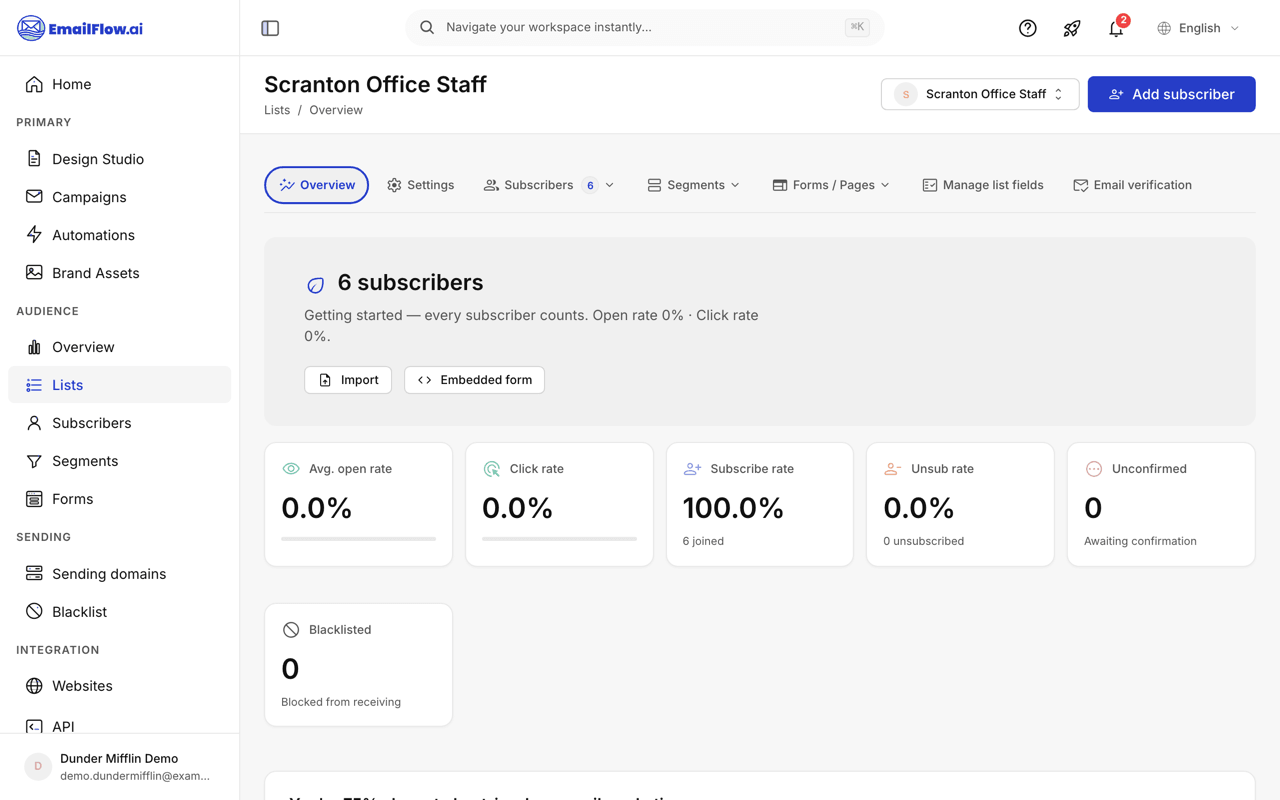Viewport: 1280px width, 800px height.
Task: Open Brand Assets image icon
Action: 34,273
